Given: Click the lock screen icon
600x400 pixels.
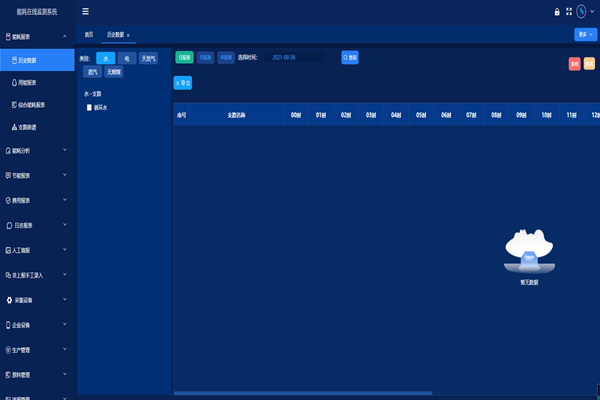Looking at the screenshot, I should [557, 12].
